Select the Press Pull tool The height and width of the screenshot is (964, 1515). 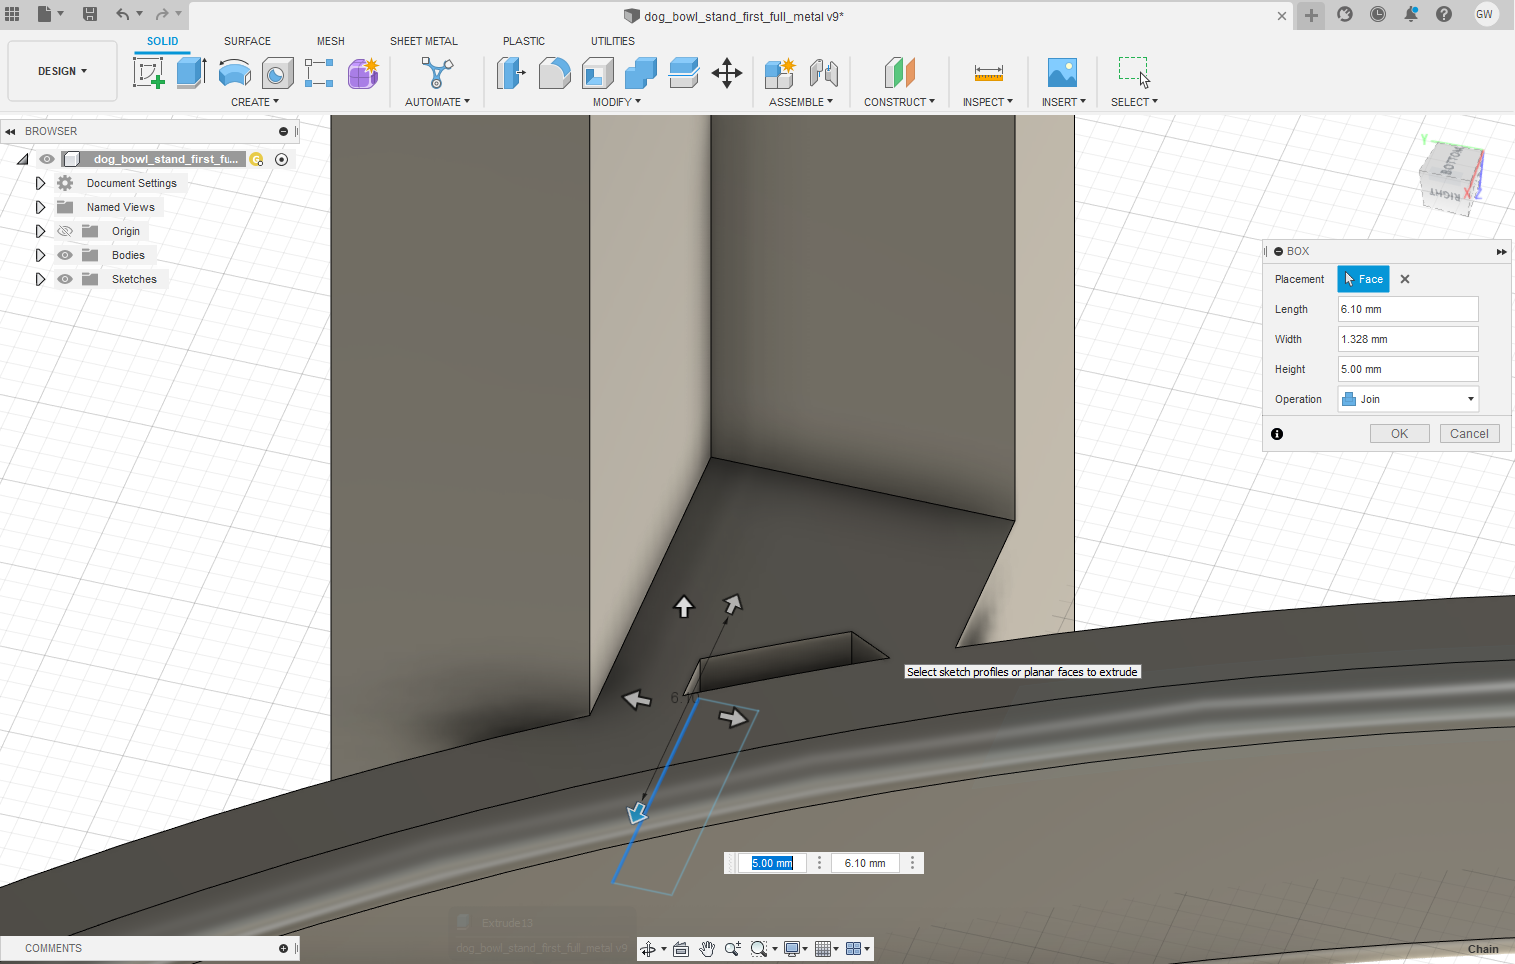click(511, 73)
